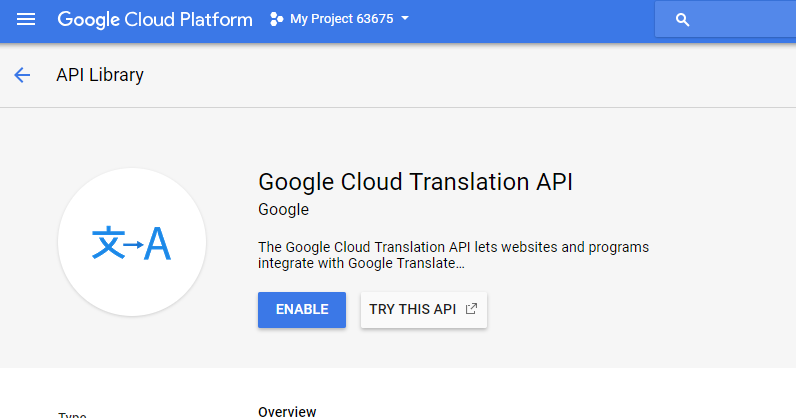
Task: Click the Overview section heading
Action: click(287, 411)
